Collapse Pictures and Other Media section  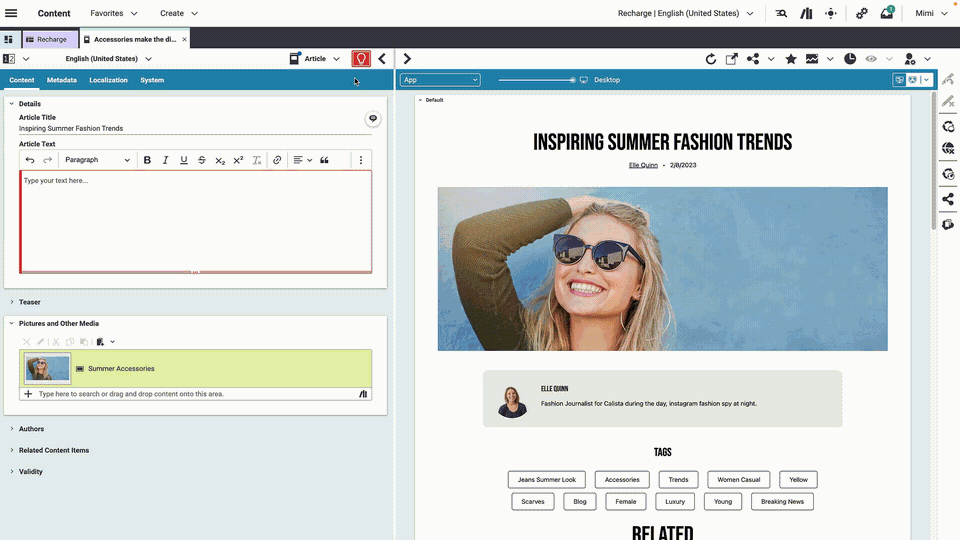12,323
